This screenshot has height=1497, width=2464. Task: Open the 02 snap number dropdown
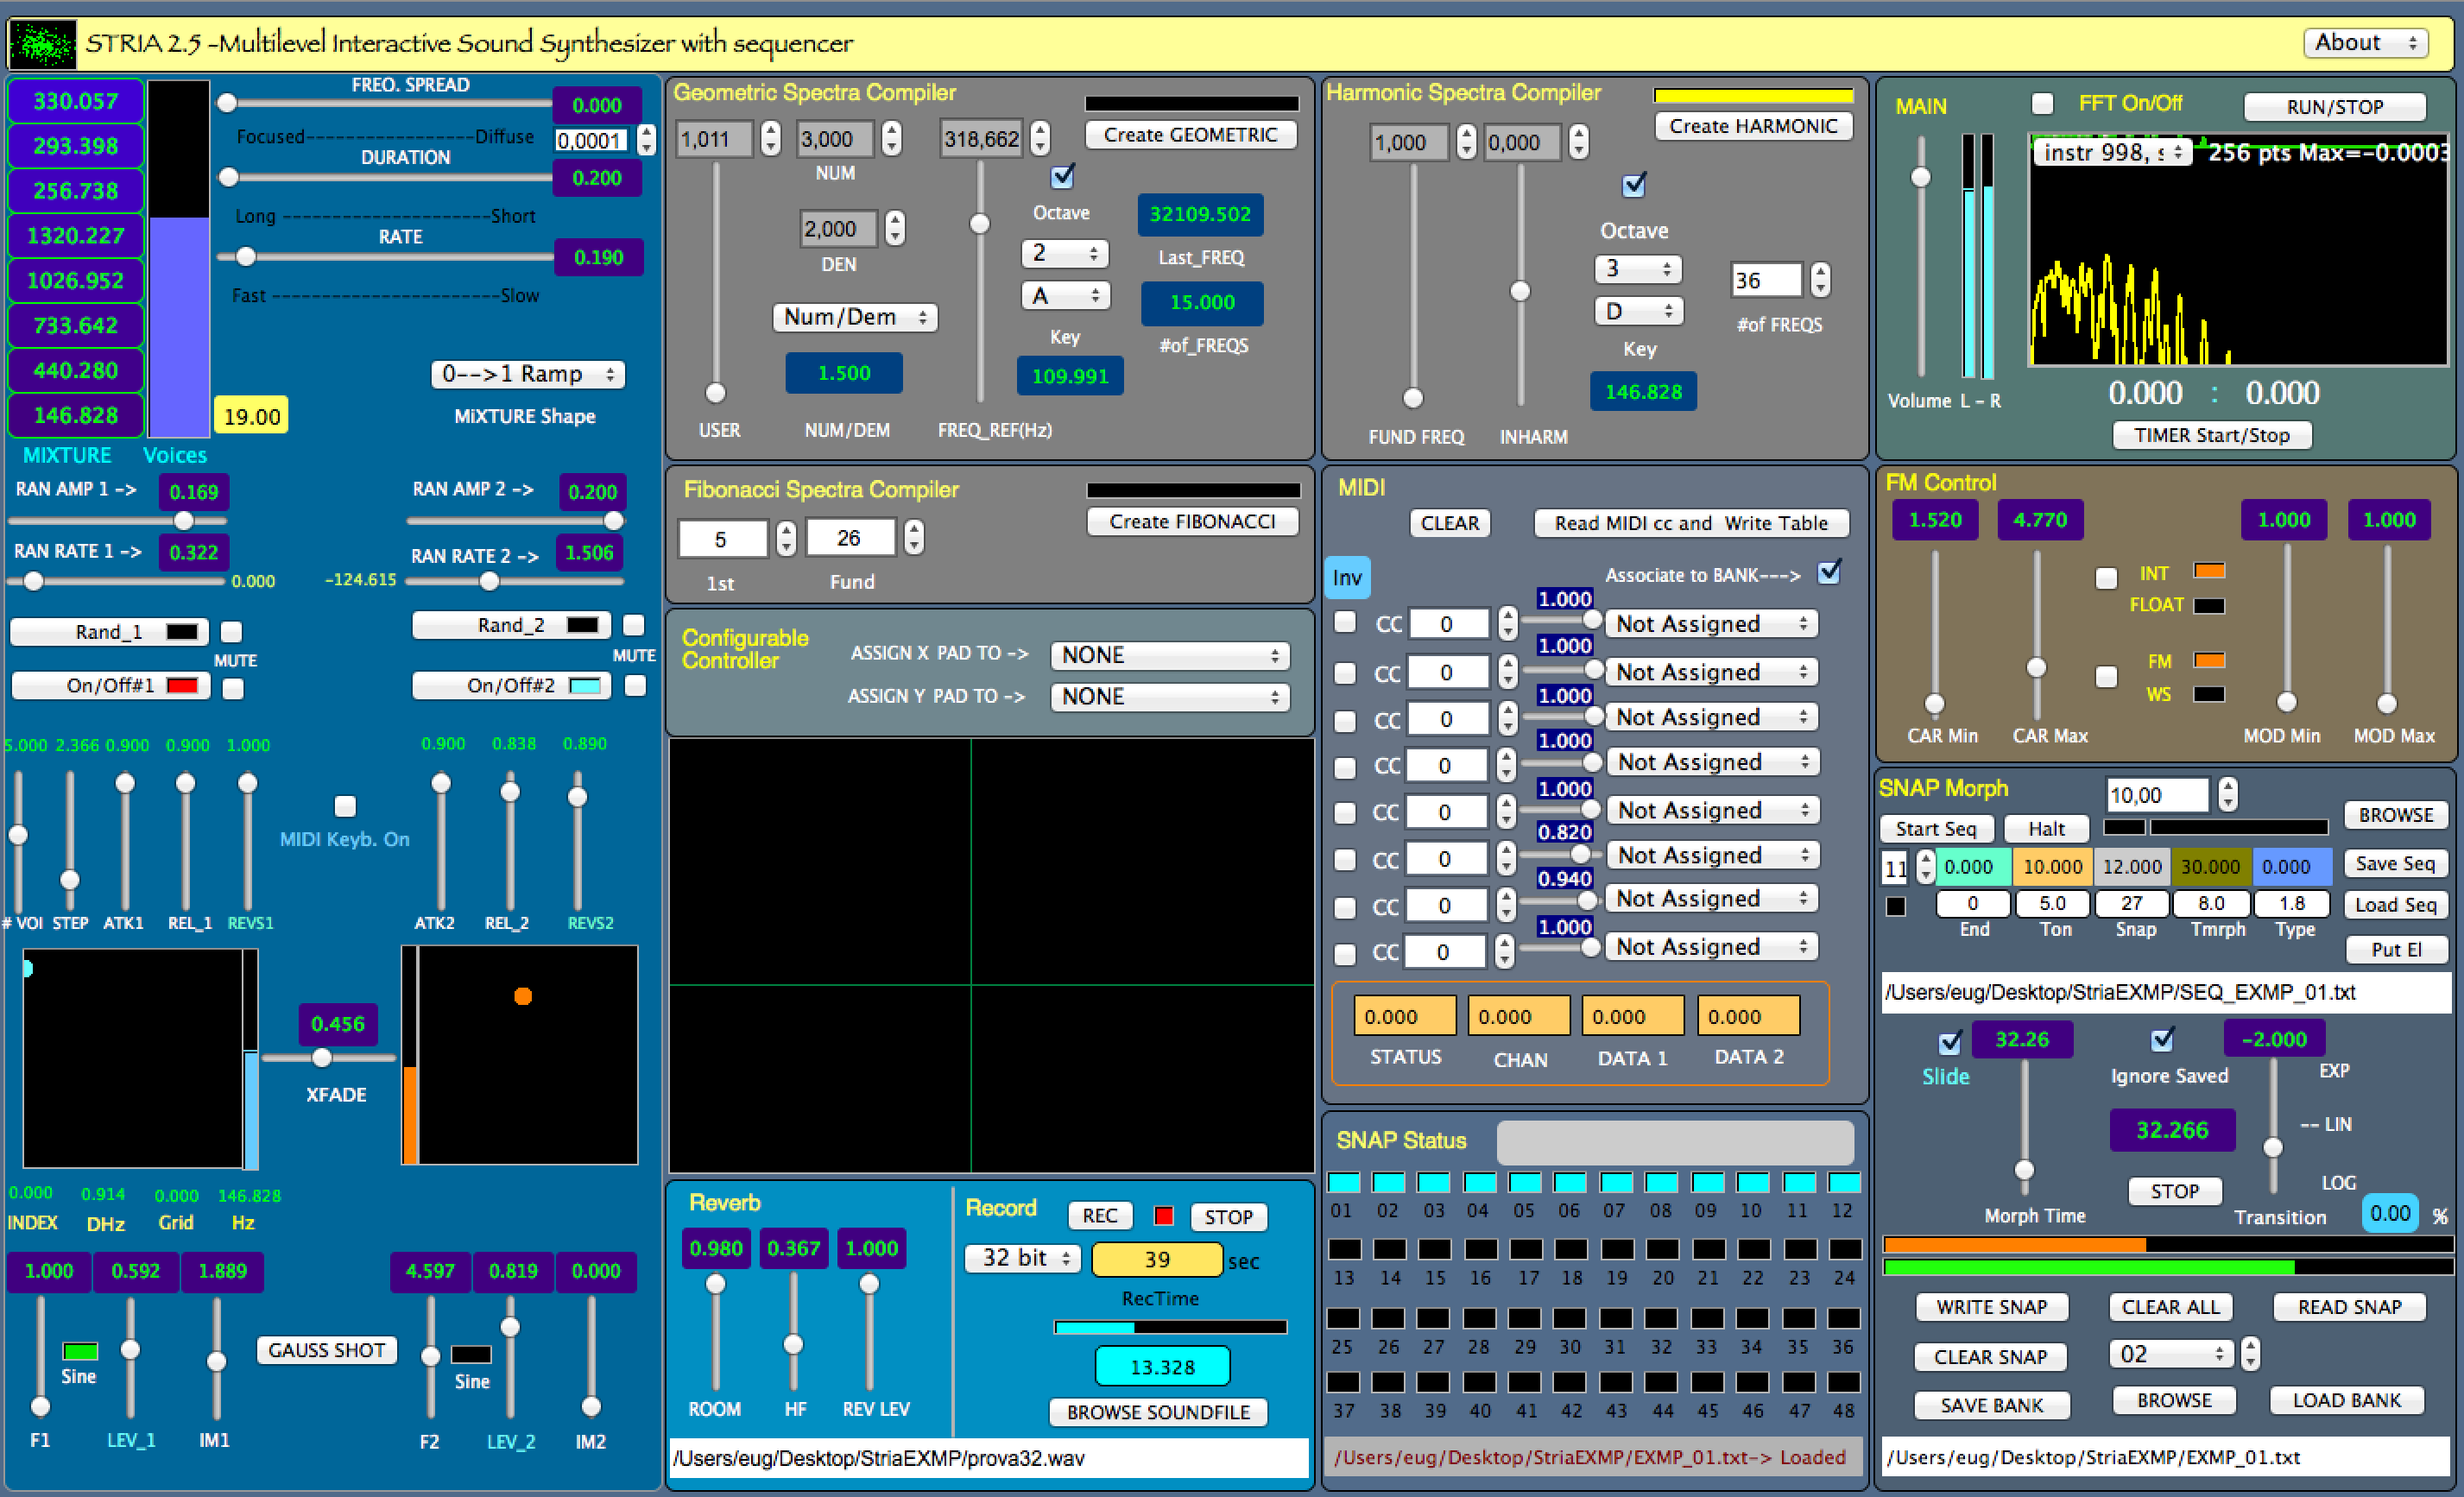click(x=2170, y=1354)
